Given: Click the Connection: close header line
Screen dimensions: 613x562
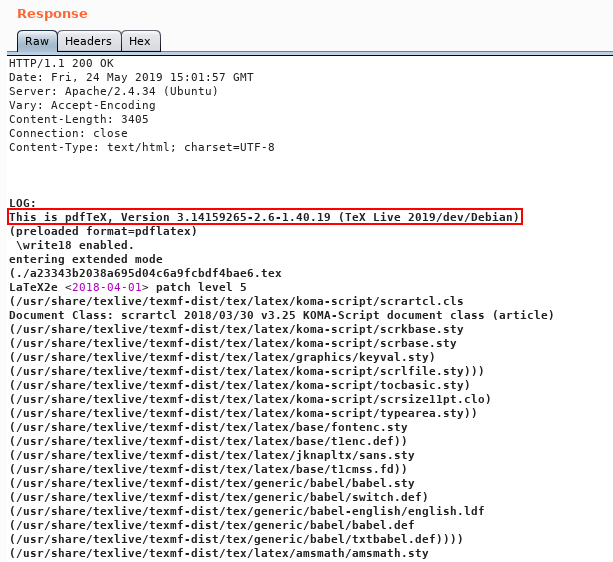Looking at the screenshot, I should [x=68, y=133].
